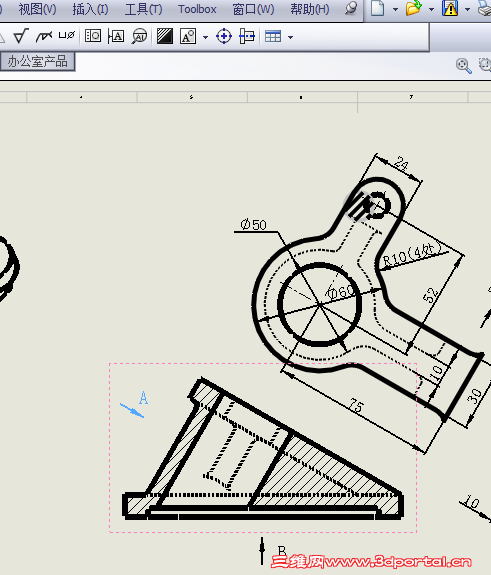Click the Tables icon

(273, 36)
